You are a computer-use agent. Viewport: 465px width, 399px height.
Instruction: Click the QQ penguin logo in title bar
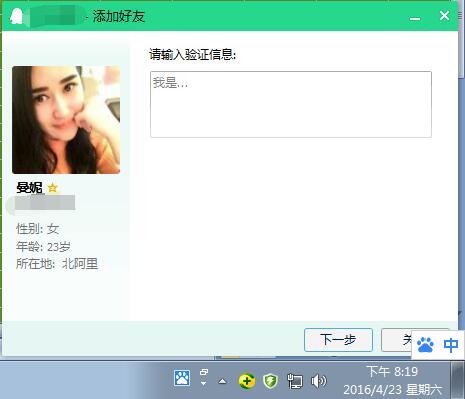[x=16, y=16]
